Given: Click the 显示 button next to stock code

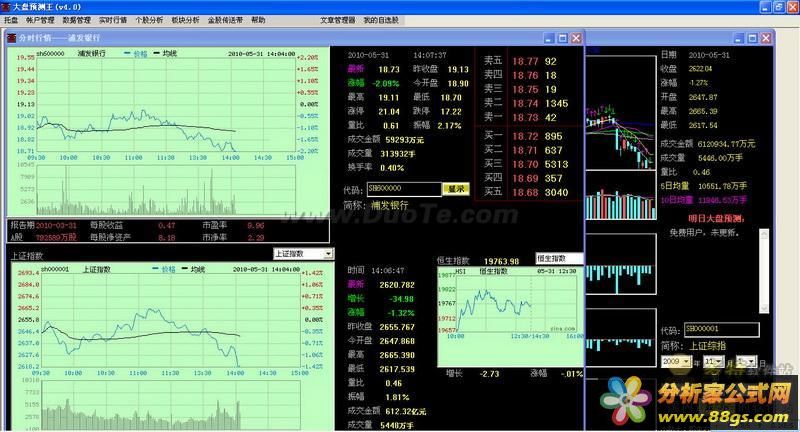Looking at the screenshot, I should [456, 189].
